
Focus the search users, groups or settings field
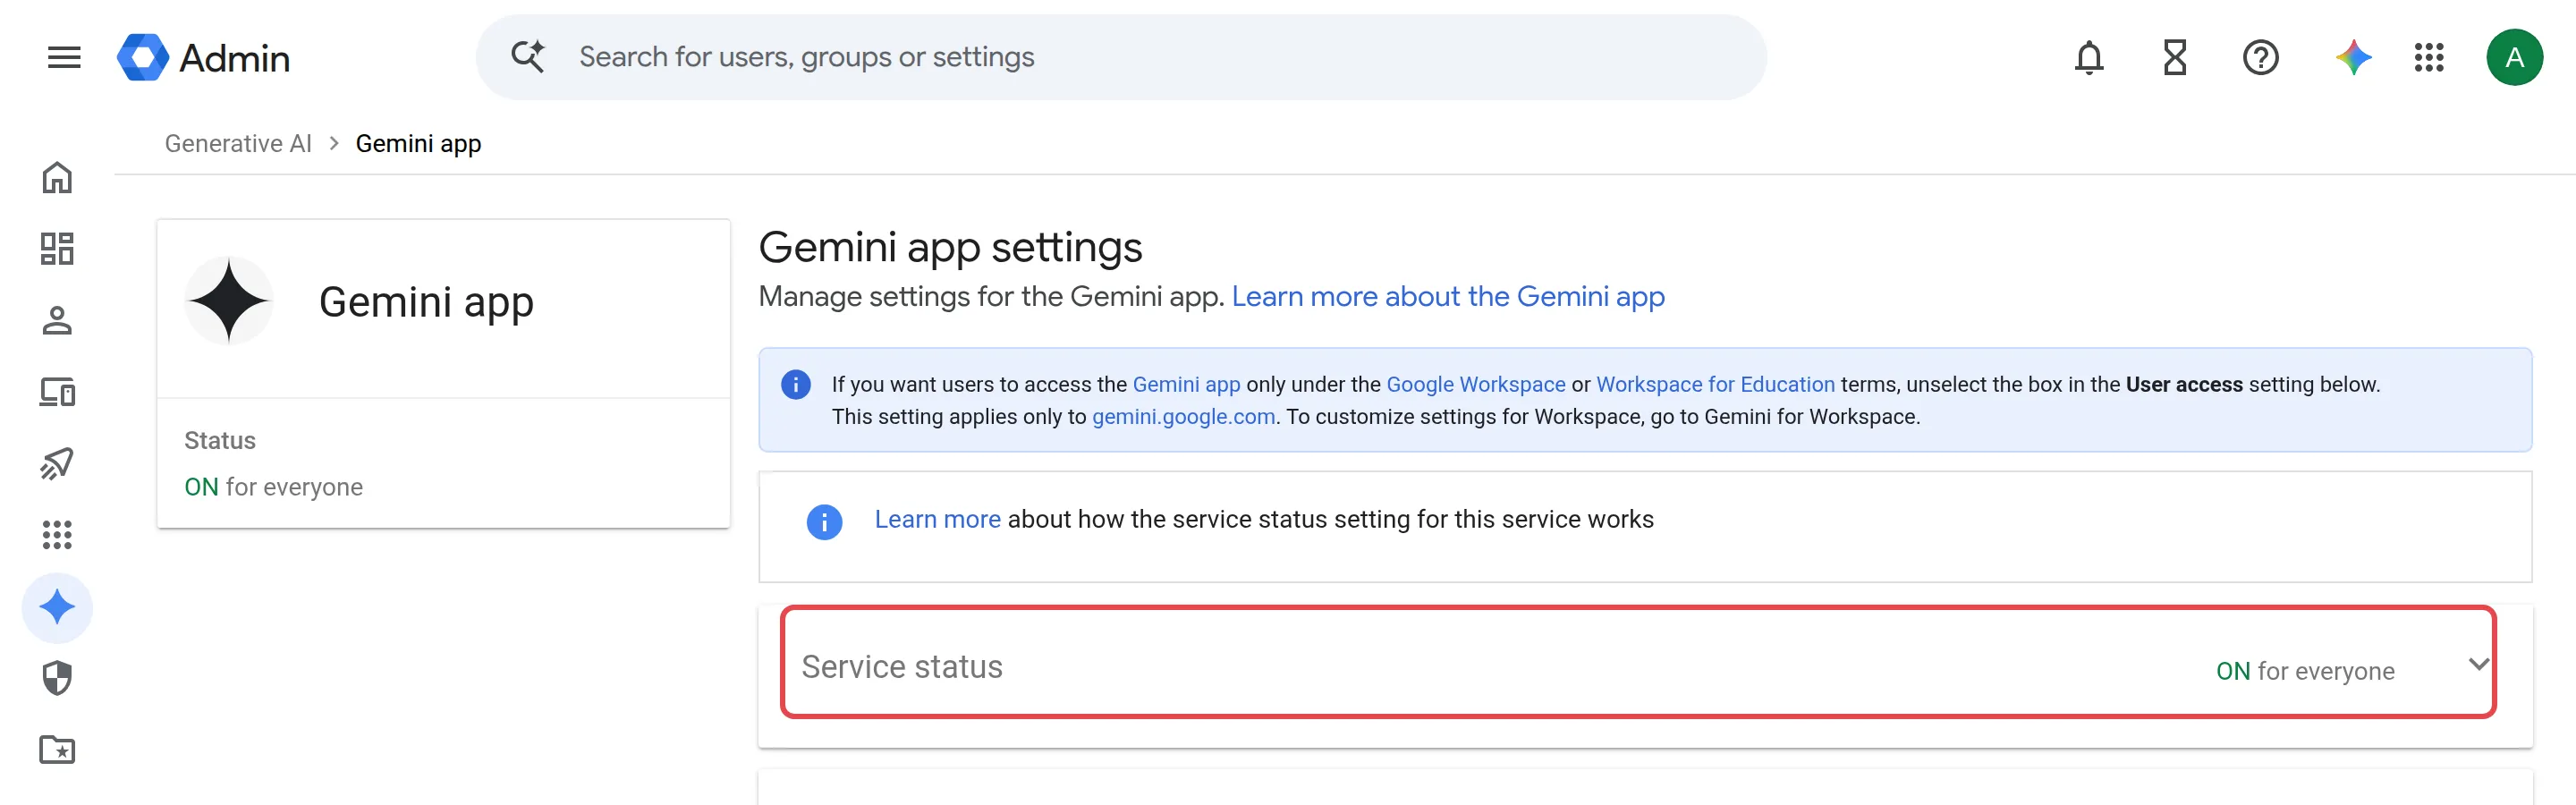pyautogui.click(x=1121, y=57)
